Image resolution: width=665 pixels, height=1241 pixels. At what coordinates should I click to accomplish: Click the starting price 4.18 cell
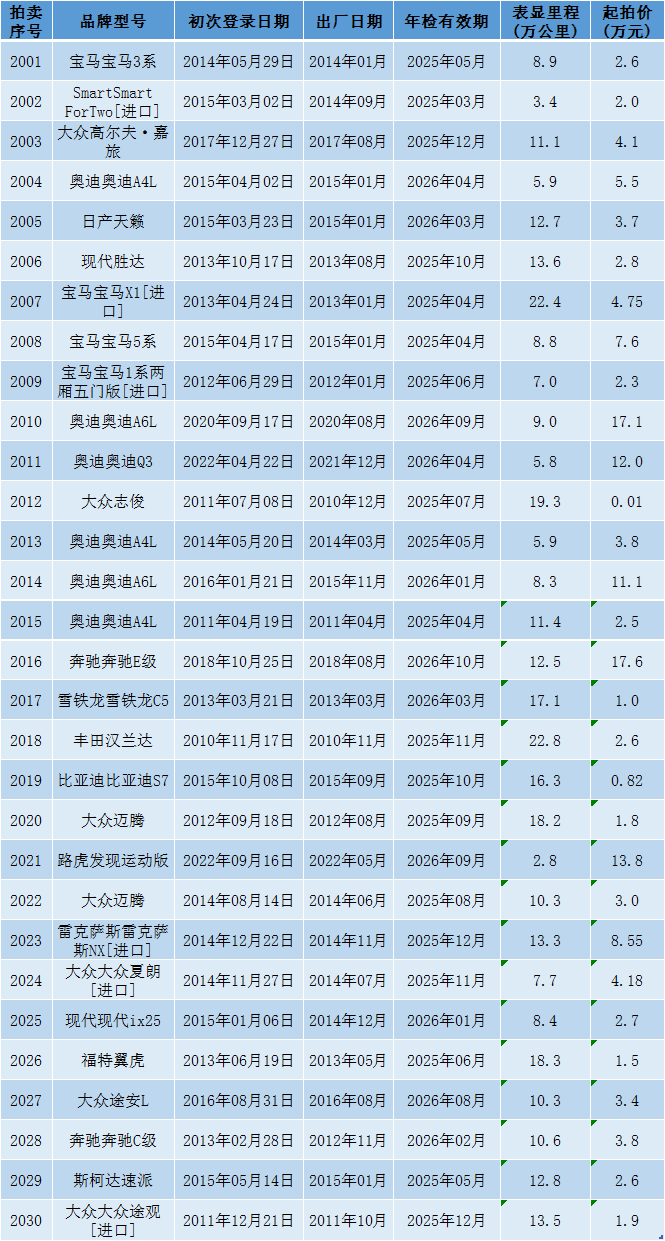pyautogui.click(x=627, y=980)
